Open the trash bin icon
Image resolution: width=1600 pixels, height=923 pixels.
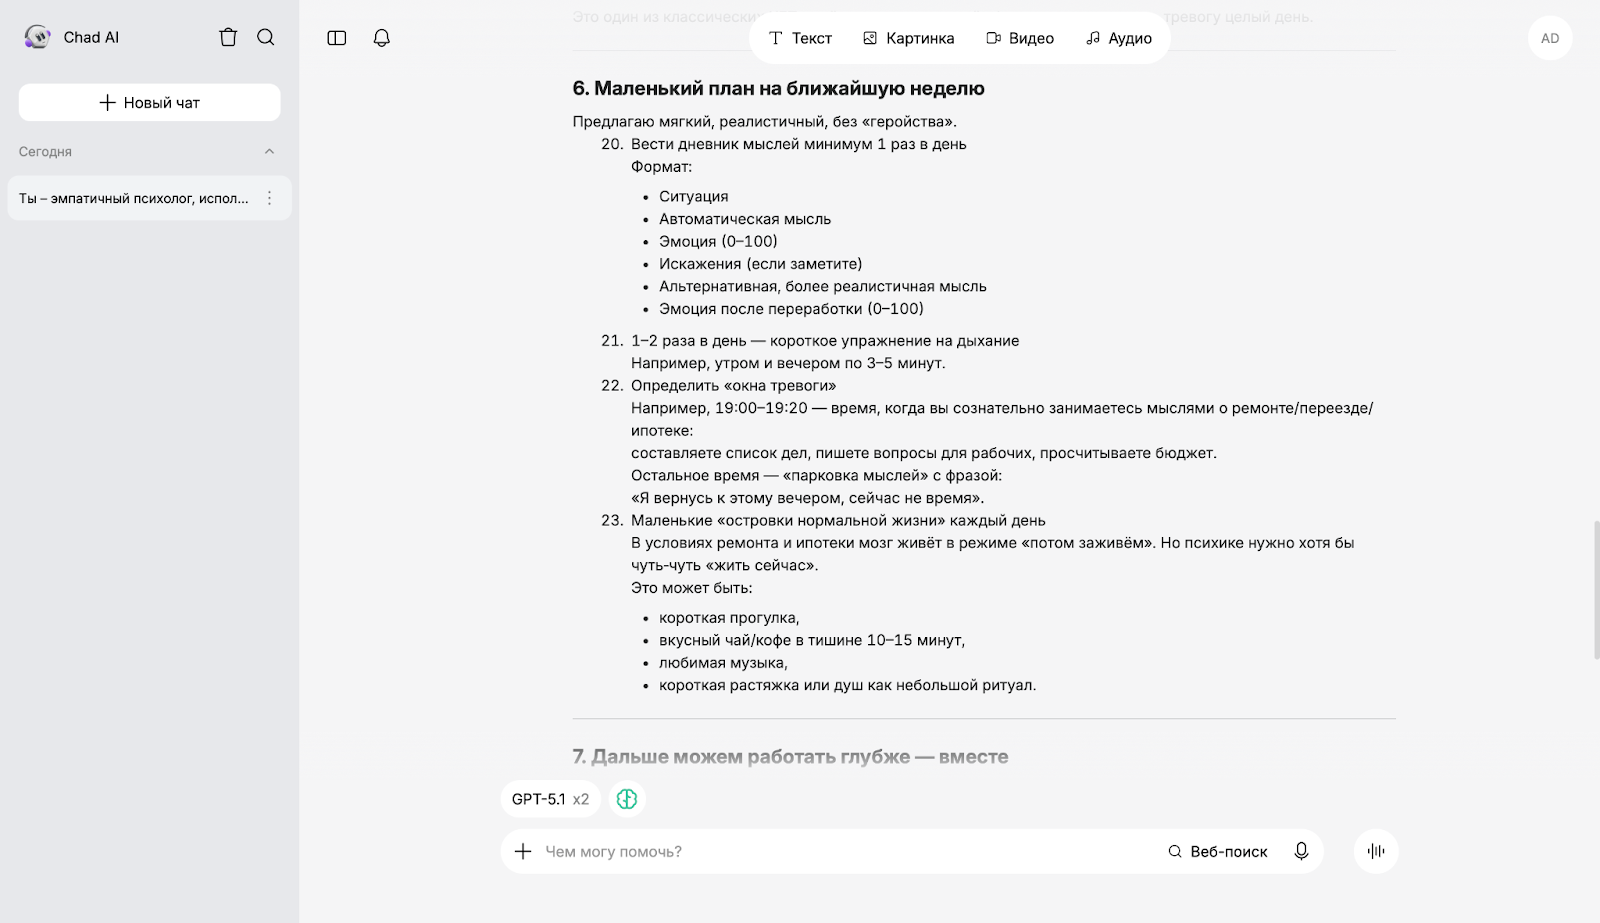point(228,37)
